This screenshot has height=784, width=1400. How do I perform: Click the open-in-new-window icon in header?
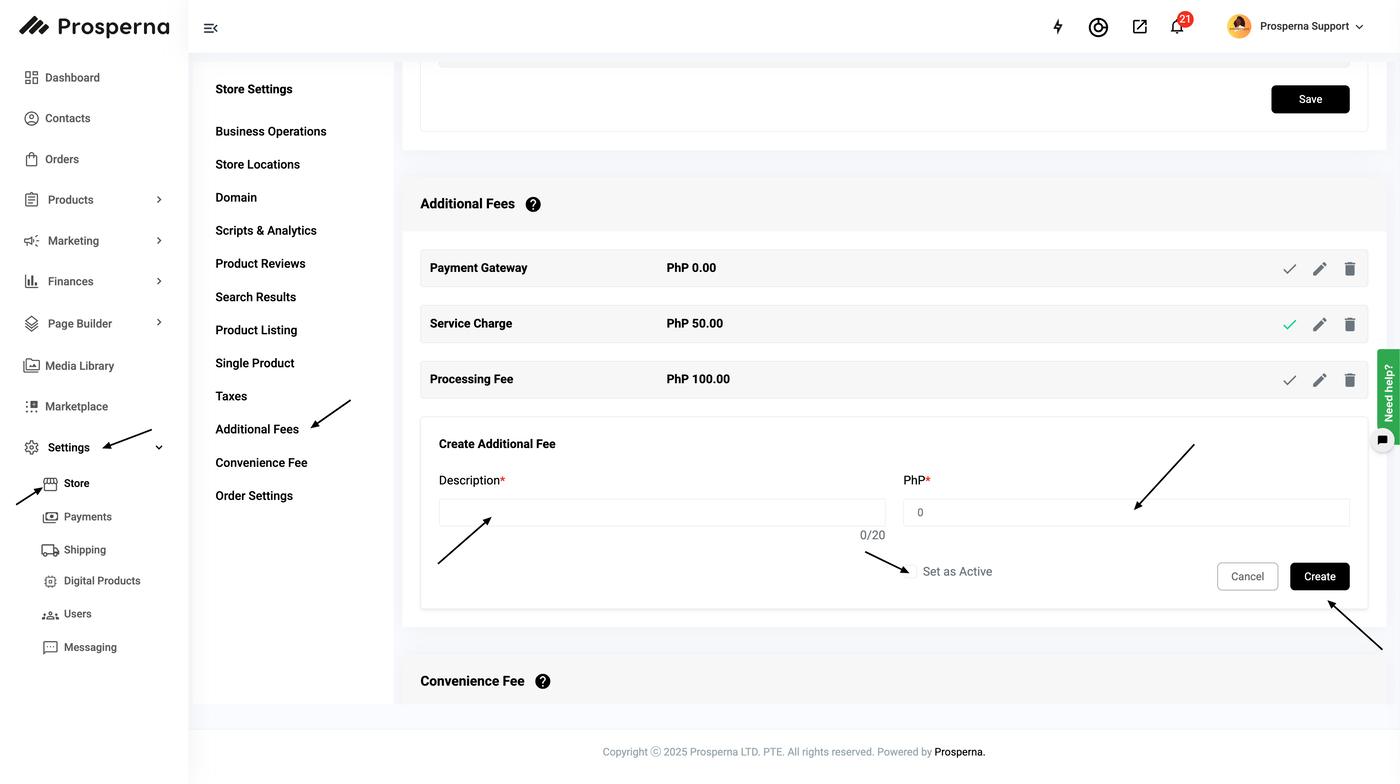pyautogui.click(x=1139, y=27)
